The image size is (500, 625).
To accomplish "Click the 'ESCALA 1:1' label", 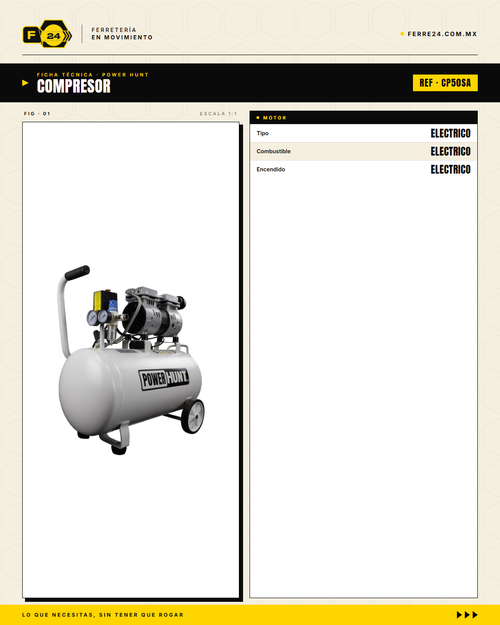I will [x=219, y=114].
